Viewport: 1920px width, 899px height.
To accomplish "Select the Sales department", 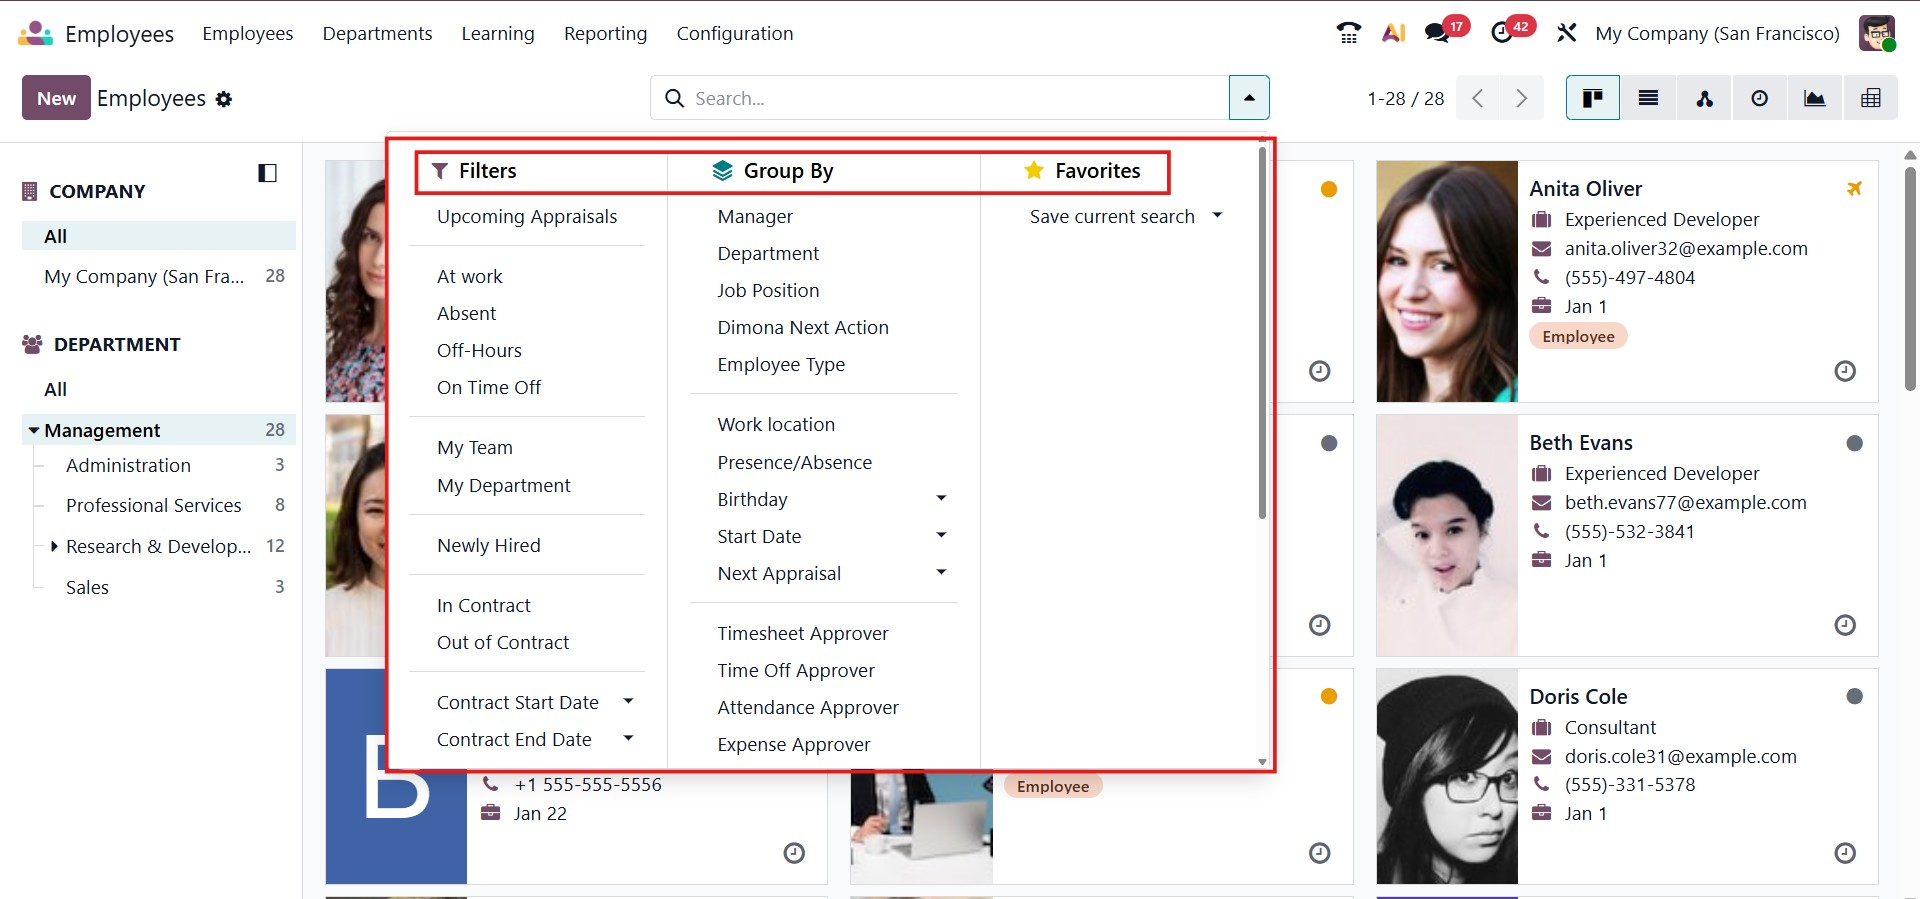I will 87,587.
